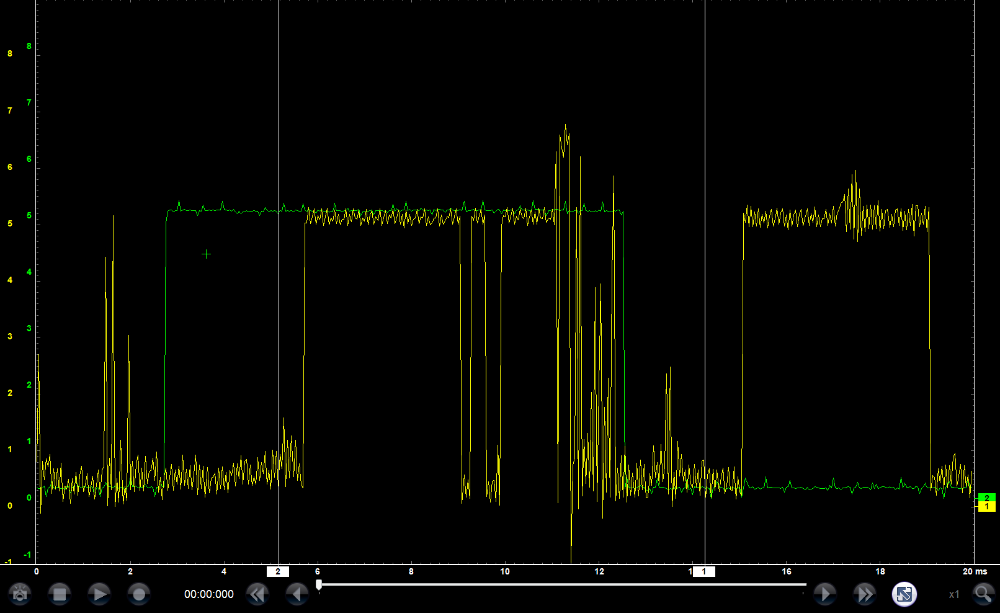
Task: Fast forward with the double-right arrow button
Action: [x=864, y=594]
